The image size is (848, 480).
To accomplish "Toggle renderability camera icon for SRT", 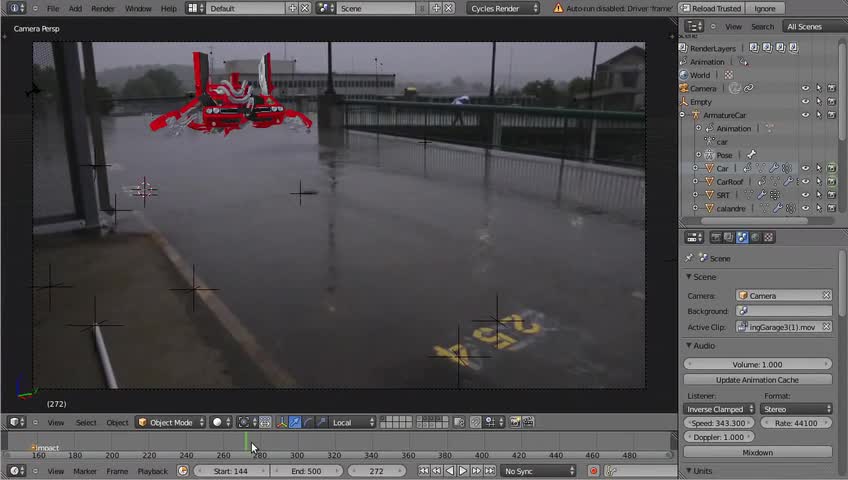I will [x=832, y=195].
